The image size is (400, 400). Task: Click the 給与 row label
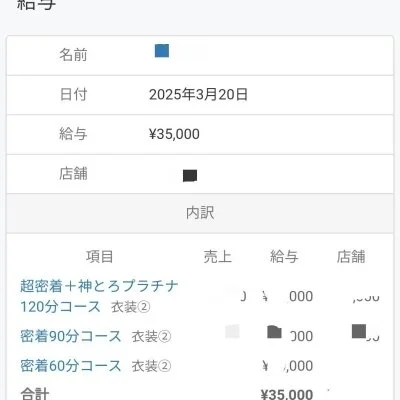click(73, 134)
